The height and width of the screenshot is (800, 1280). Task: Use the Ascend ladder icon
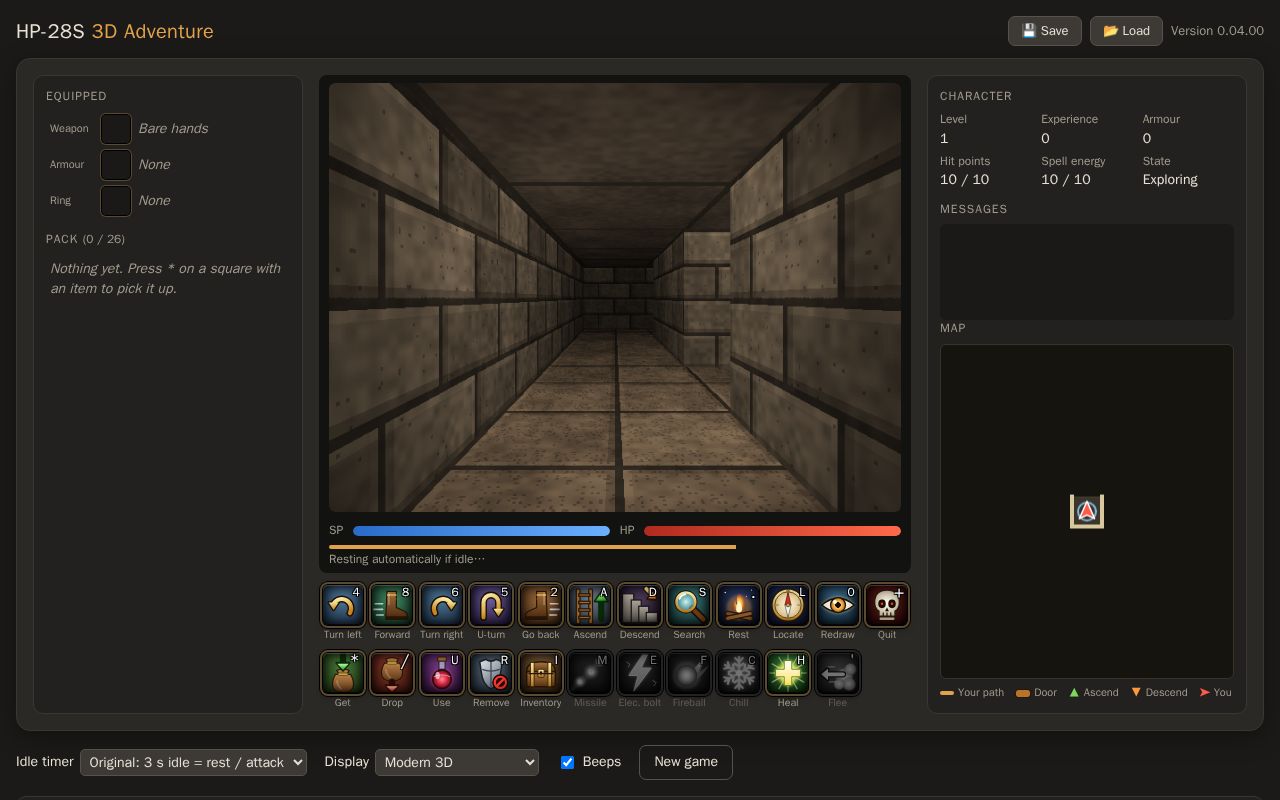tap(590, 605)
